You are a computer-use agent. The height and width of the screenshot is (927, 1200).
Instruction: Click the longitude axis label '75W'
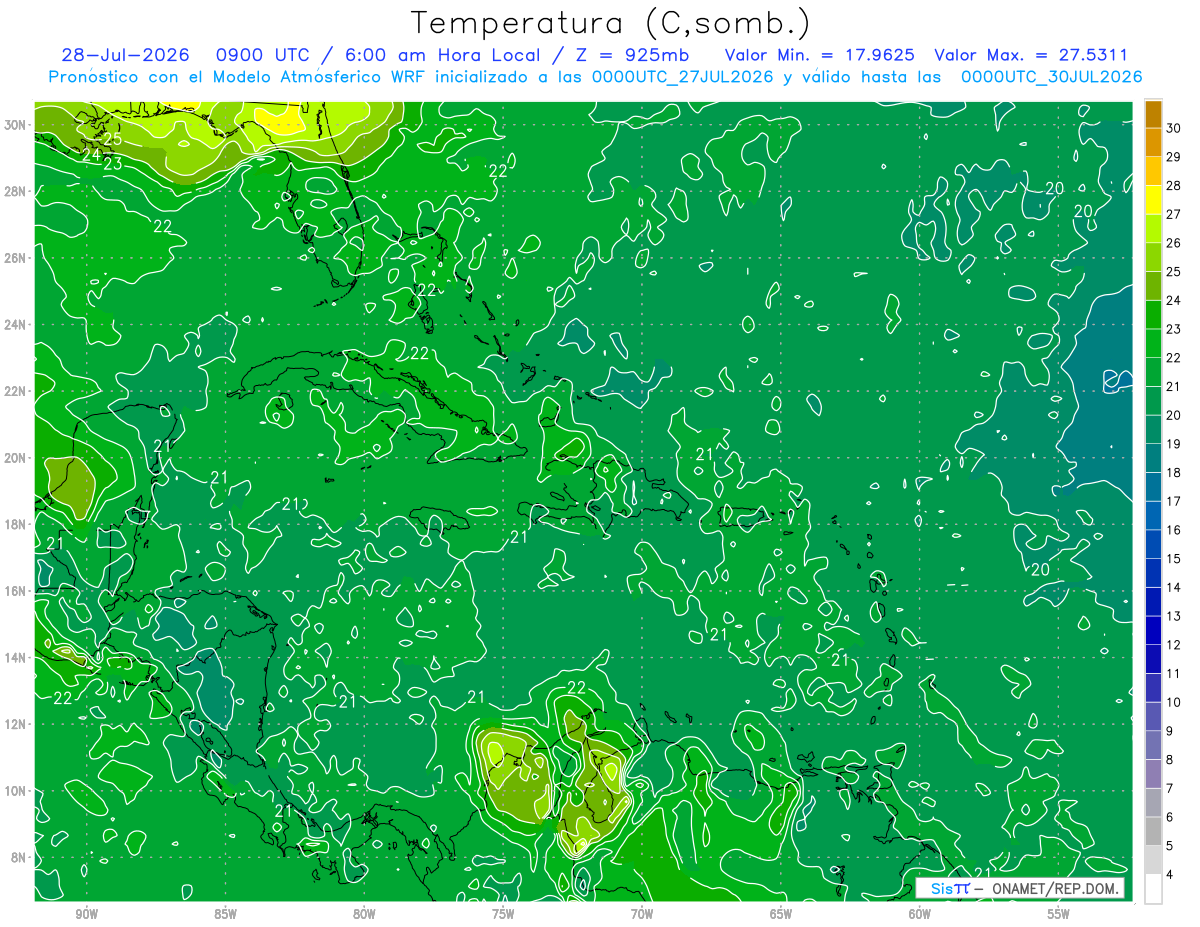click(x=503, y=914)
